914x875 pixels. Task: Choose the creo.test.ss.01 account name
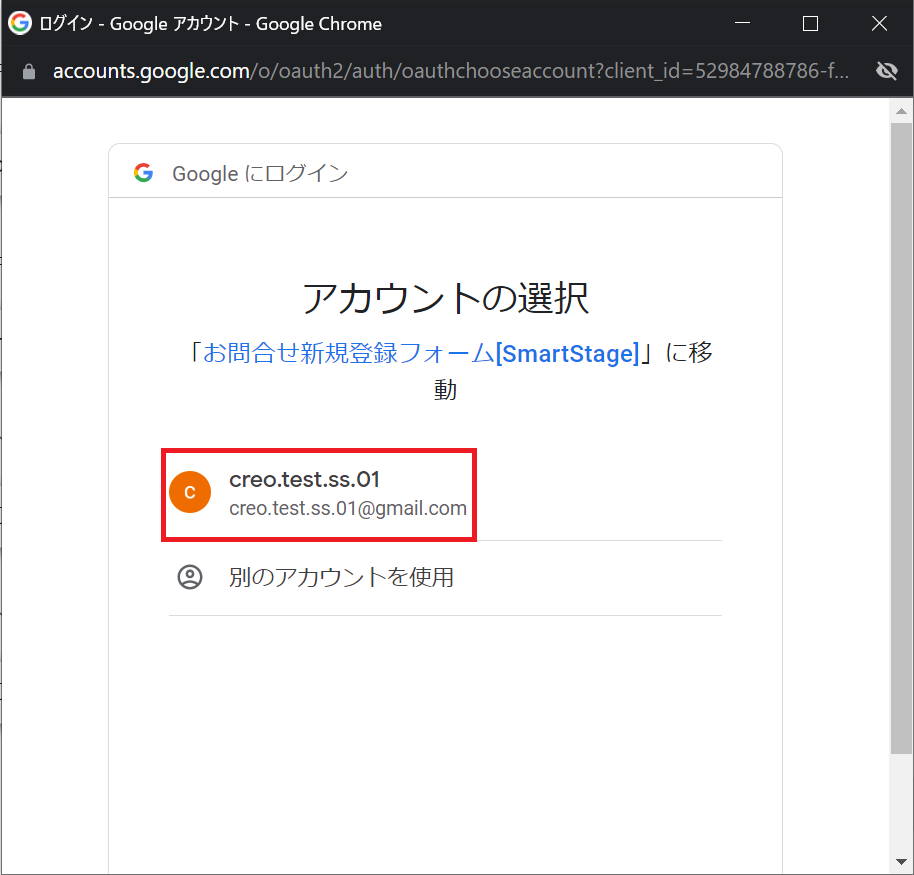pyautogui.click(x=304, y=480)
